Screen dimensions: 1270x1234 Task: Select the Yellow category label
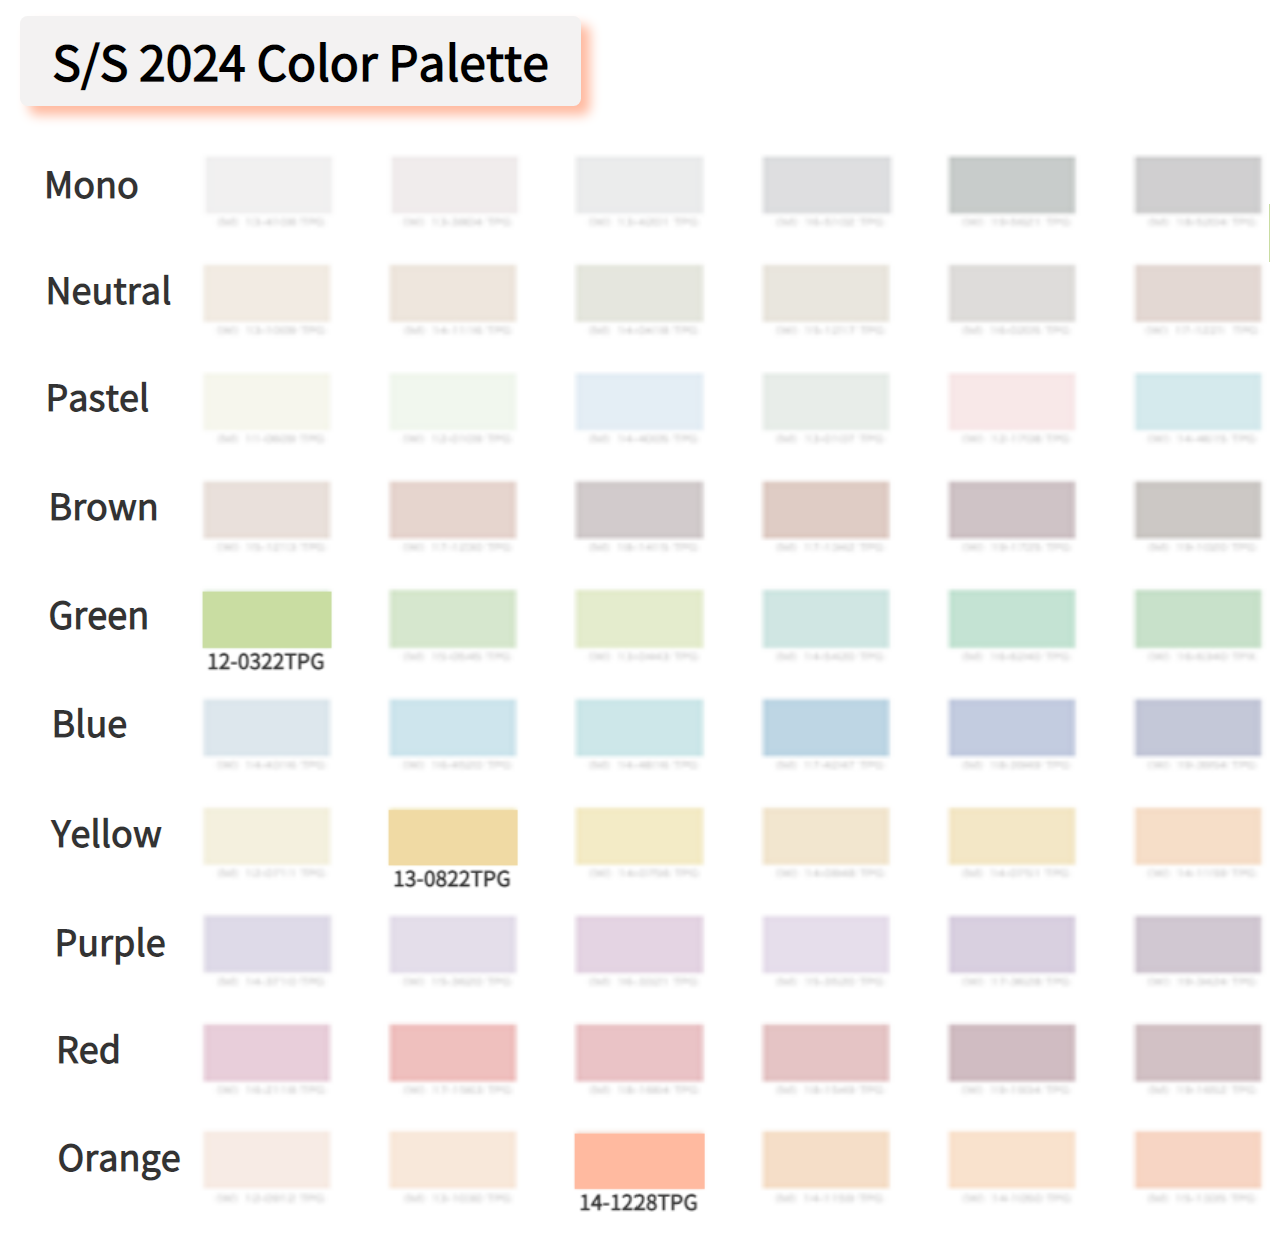[106, 834]
